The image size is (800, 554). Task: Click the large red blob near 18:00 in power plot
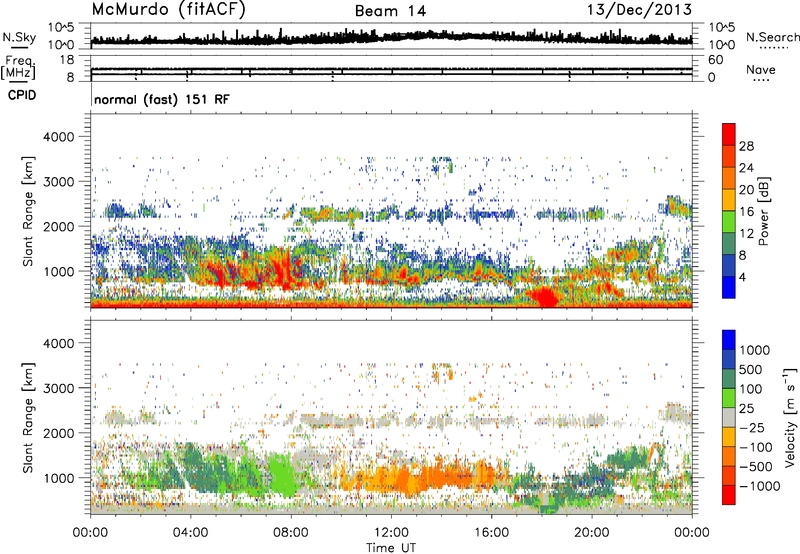544,297
